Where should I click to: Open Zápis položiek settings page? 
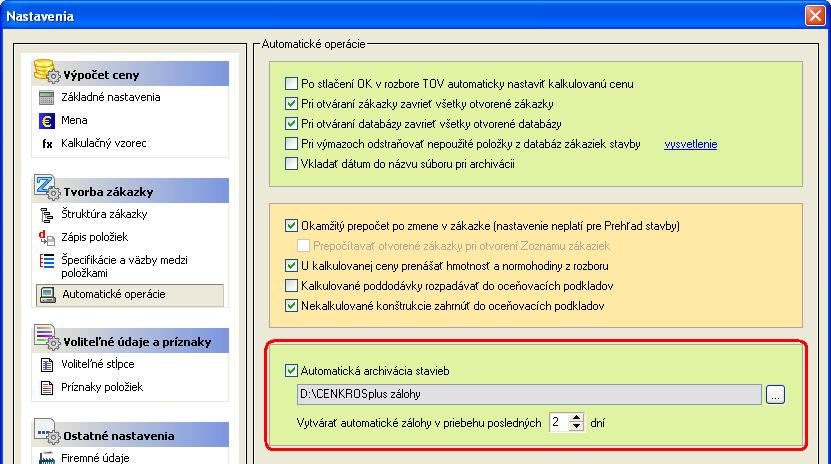pos(94,237)
